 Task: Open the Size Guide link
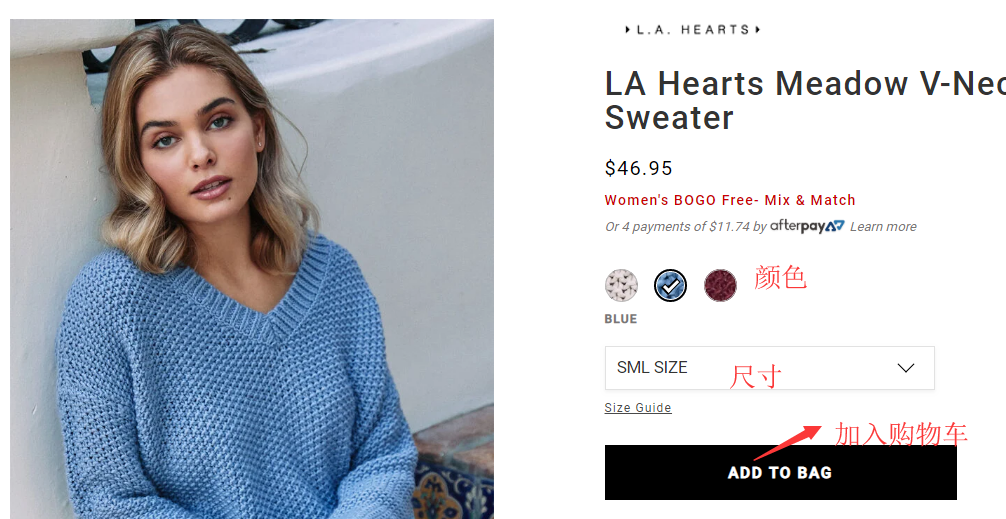638,407
